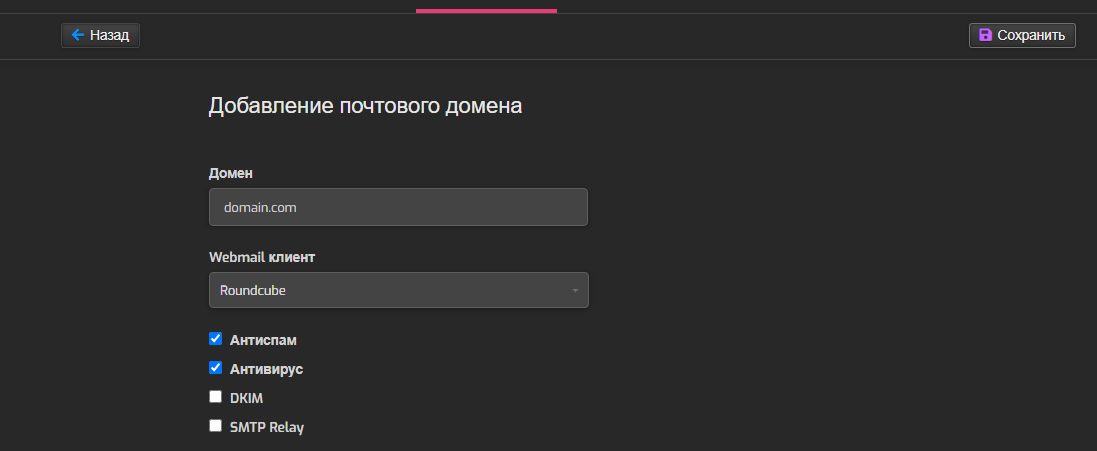Click the Добавление почтового домена heading
1097x451 pixels.
[x=365, y=106]
